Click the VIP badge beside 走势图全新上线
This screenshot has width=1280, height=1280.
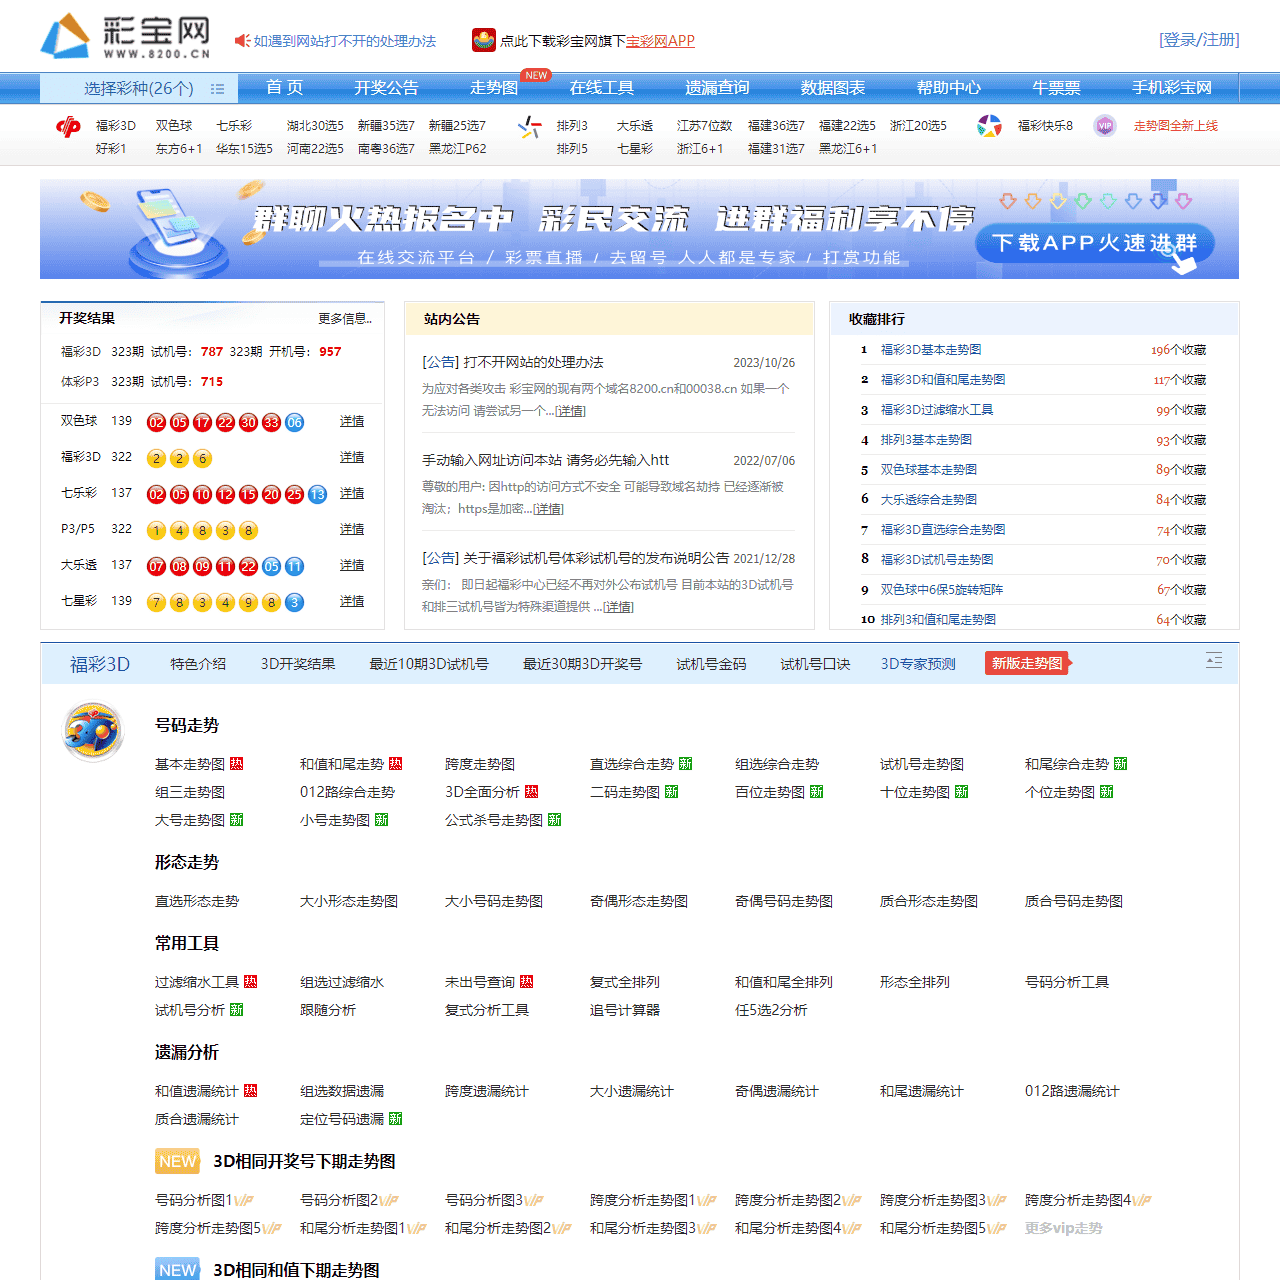click(1104, 126)
